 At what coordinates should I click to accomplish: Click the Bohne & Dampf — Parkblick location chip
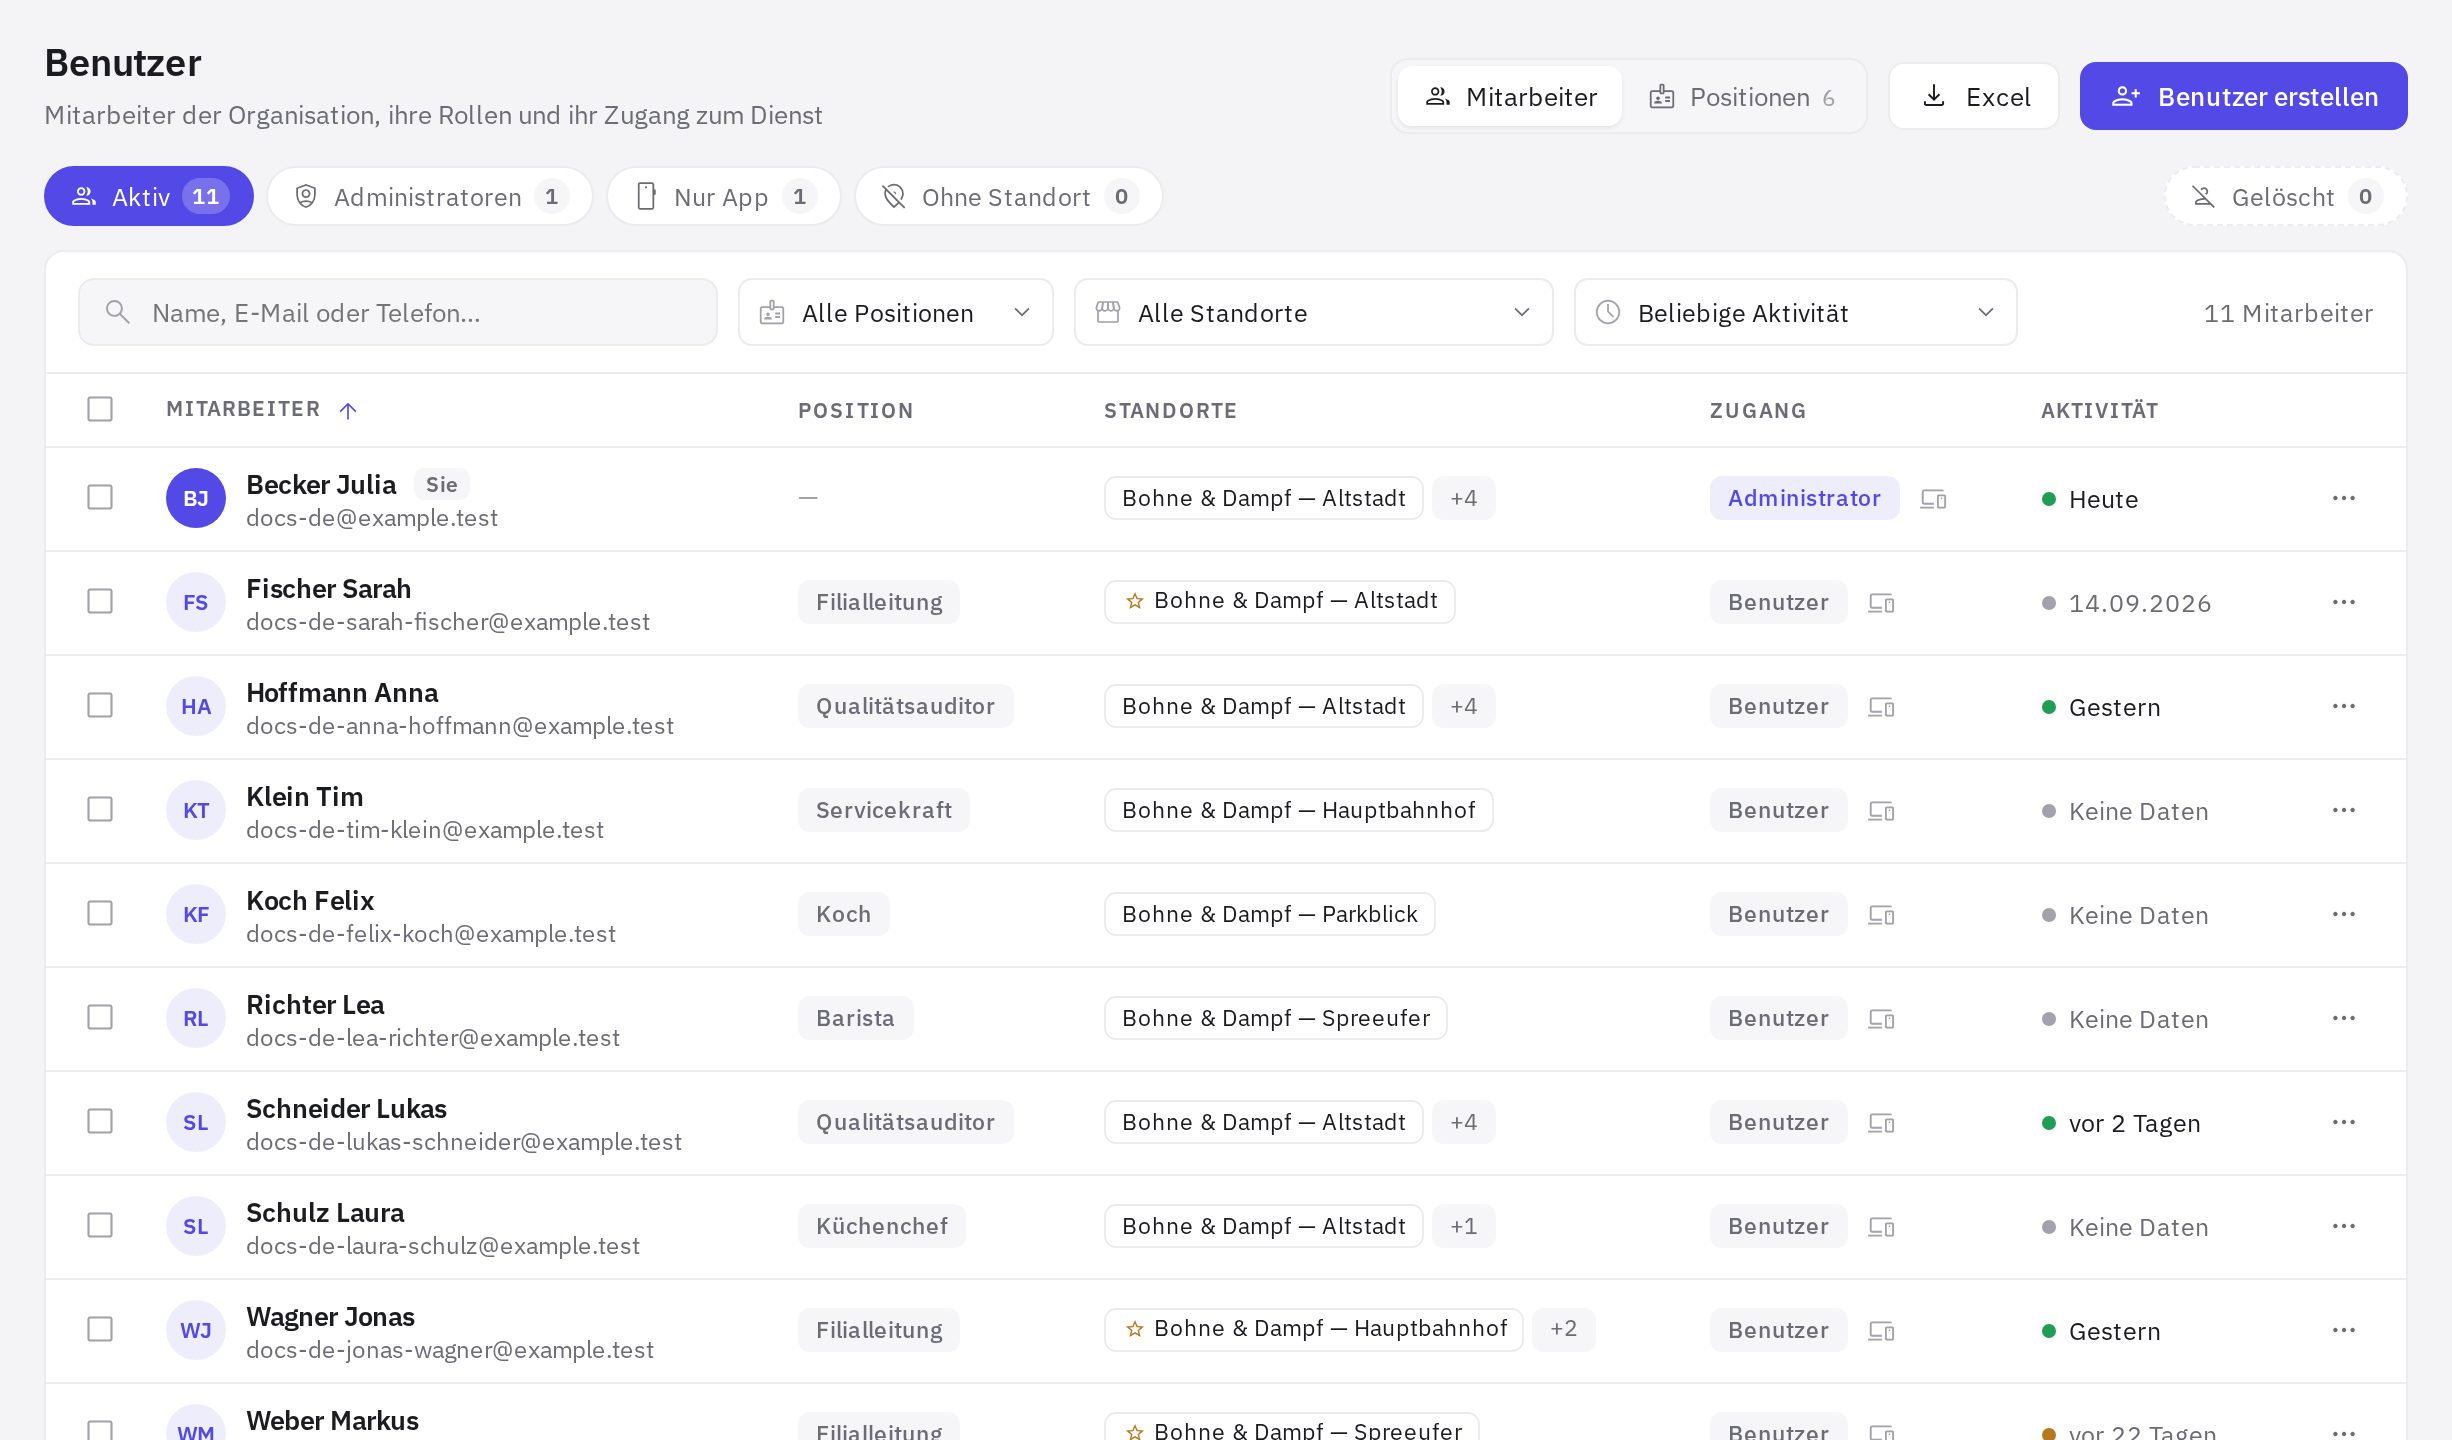[1269, 914]
